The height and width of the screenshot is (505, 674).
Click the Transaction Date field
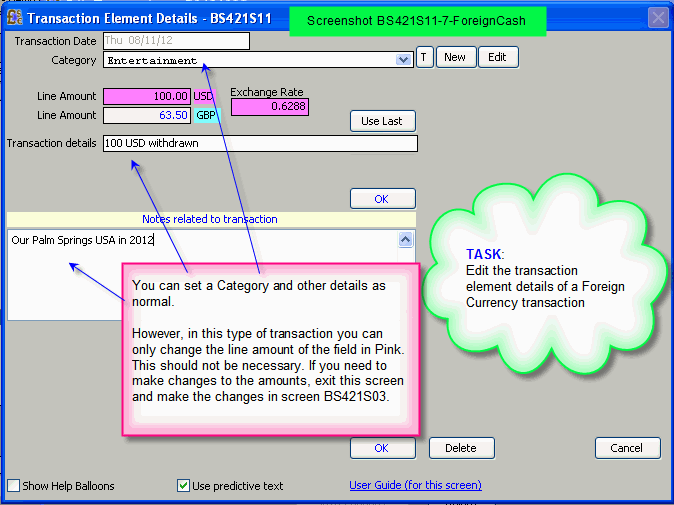(x=176, y=41)
